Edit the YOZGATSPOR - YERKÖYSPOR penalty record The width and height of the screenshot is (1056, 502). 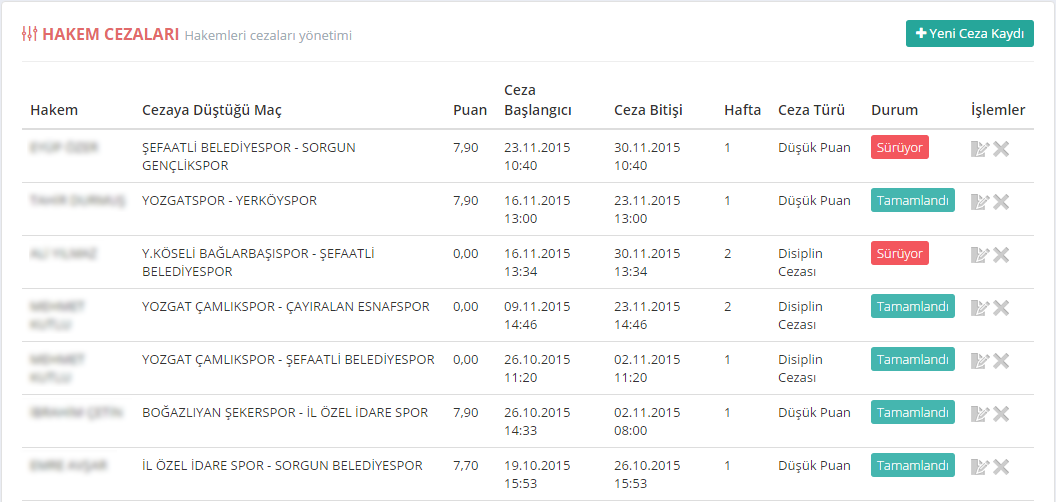click(980, 202)
